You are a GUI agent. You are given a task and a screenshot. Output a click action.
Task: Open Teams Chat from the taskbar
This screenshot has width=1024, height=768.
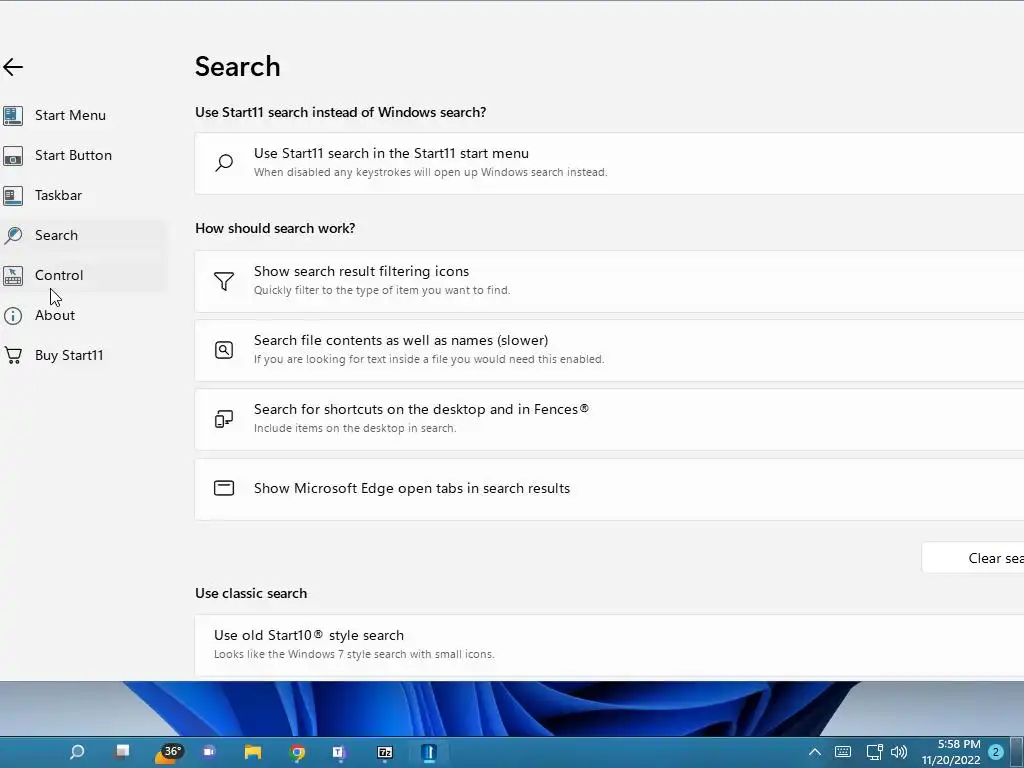tap(209, 752)
